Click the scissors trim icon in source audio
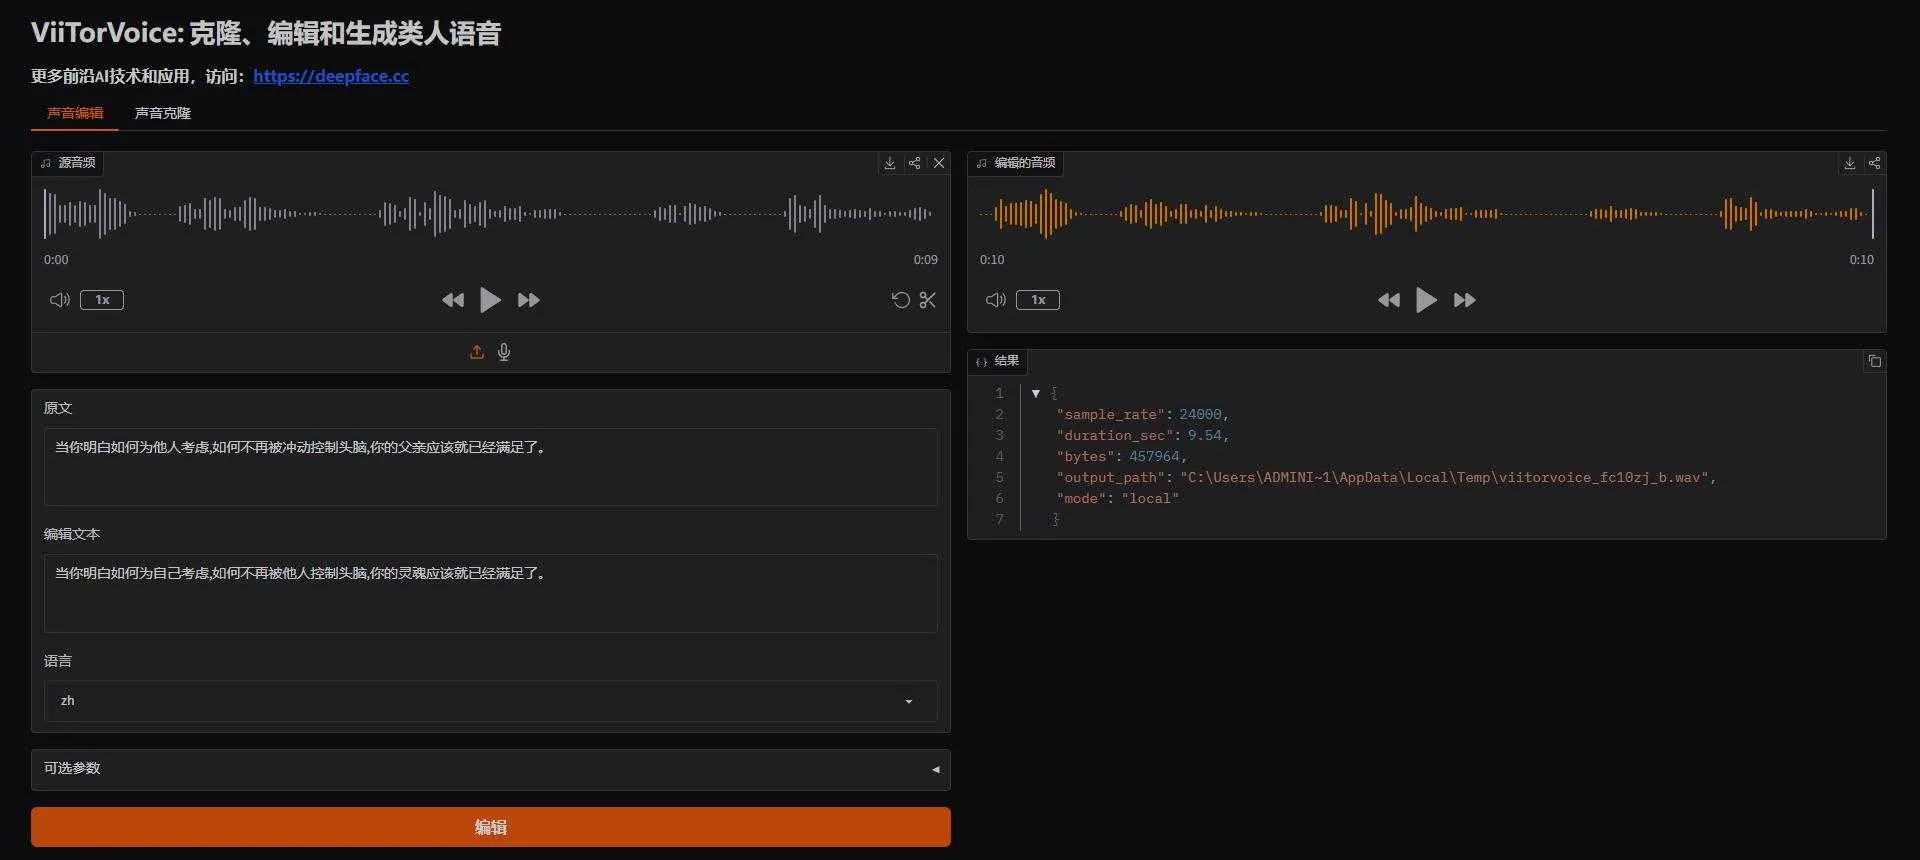The width and height of the screenshot is (1920, 860). pos(928,300)
